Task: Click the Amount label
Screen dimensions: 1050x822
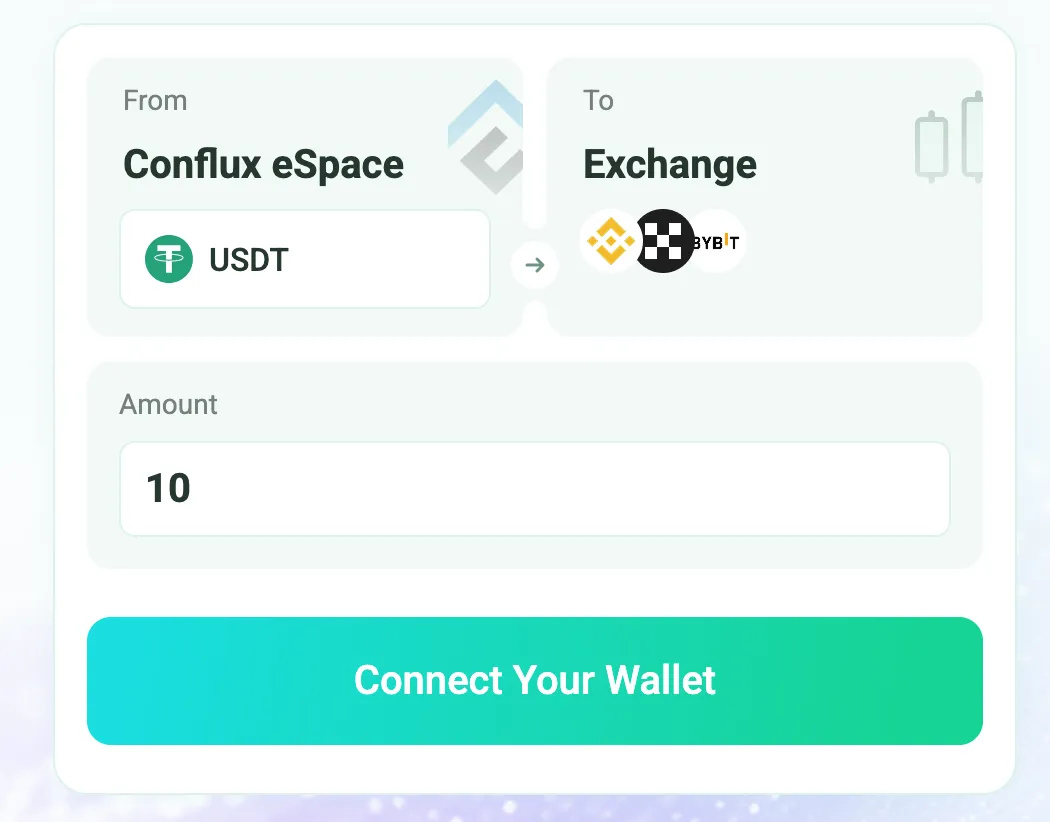Action: (168, 404)
